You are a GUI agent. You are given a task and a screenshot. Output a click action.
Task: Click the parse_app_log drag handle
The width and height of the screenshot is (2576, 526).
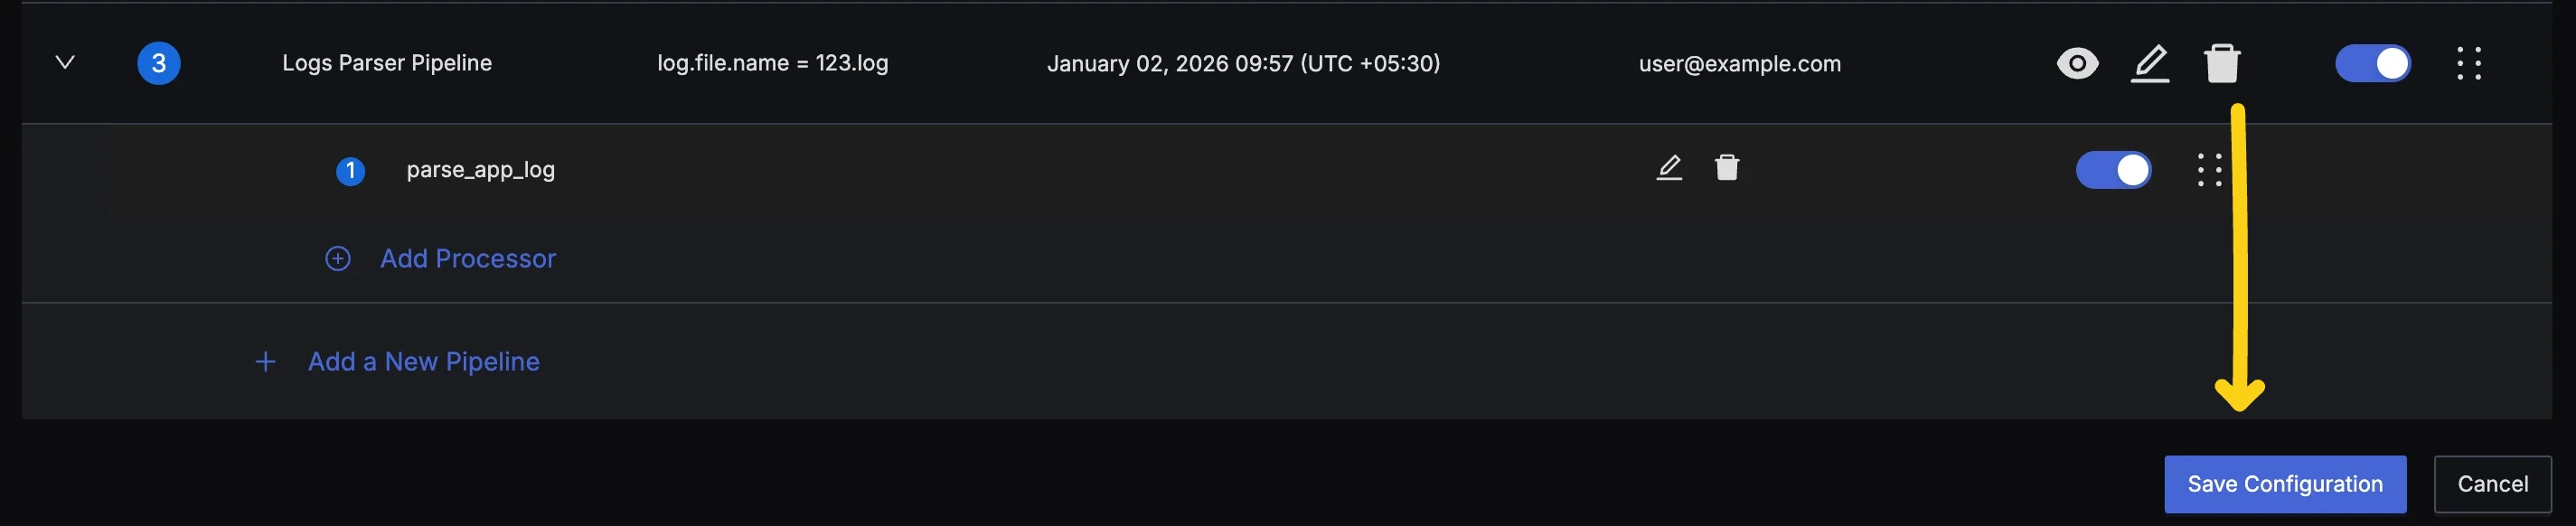[2209, 170]
